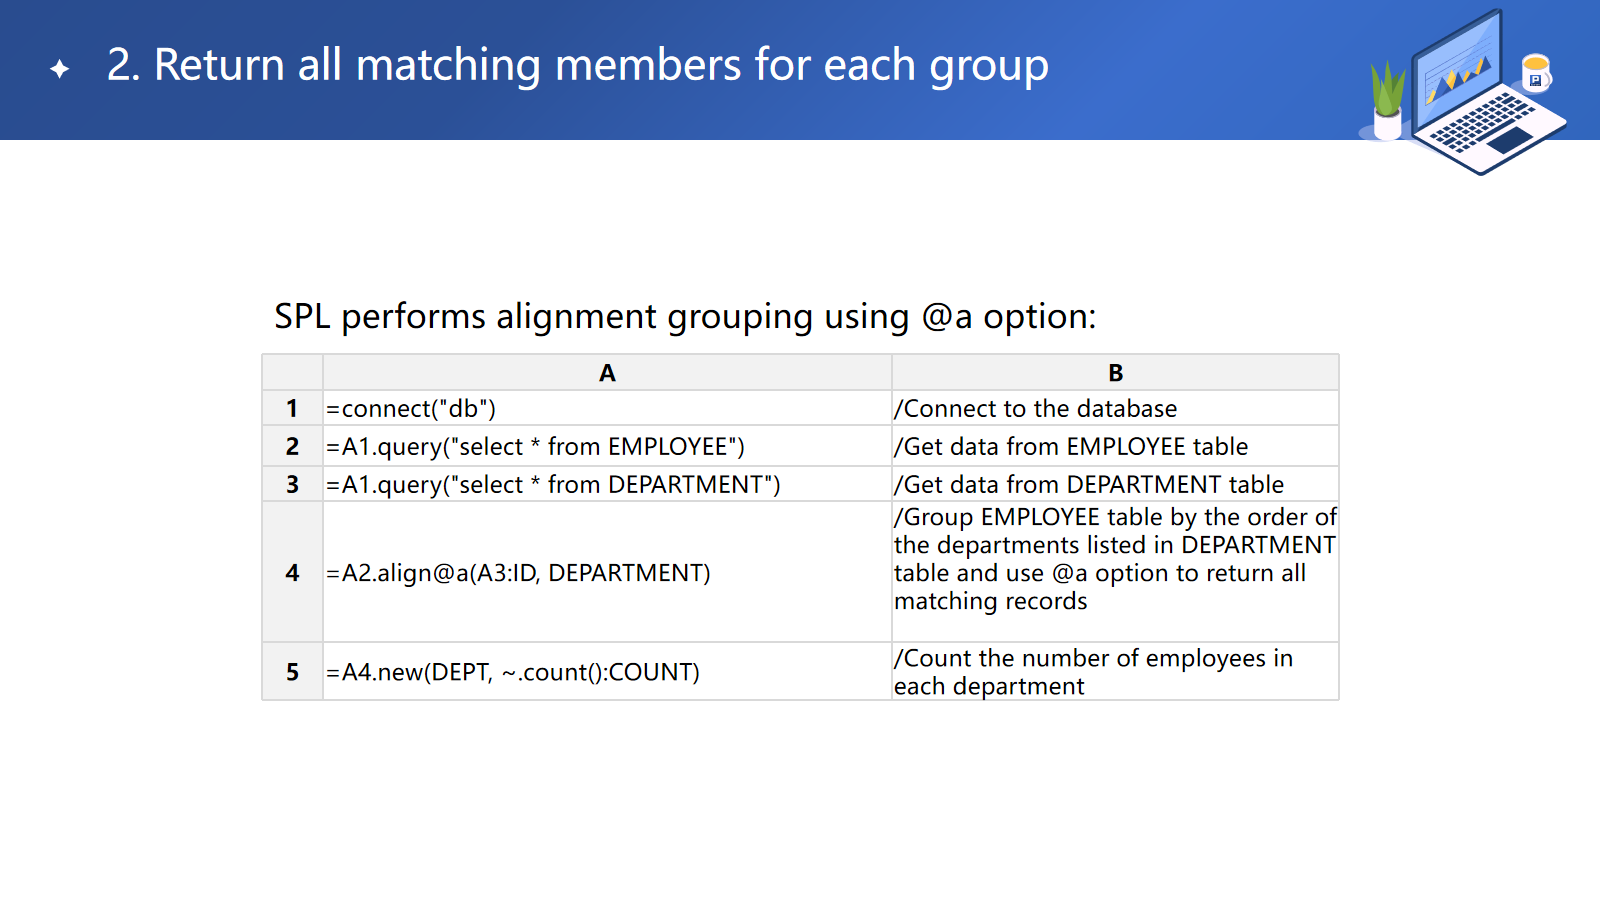Click row number 5 in the table
This screenshot has height=900, width=1600.
292,672
